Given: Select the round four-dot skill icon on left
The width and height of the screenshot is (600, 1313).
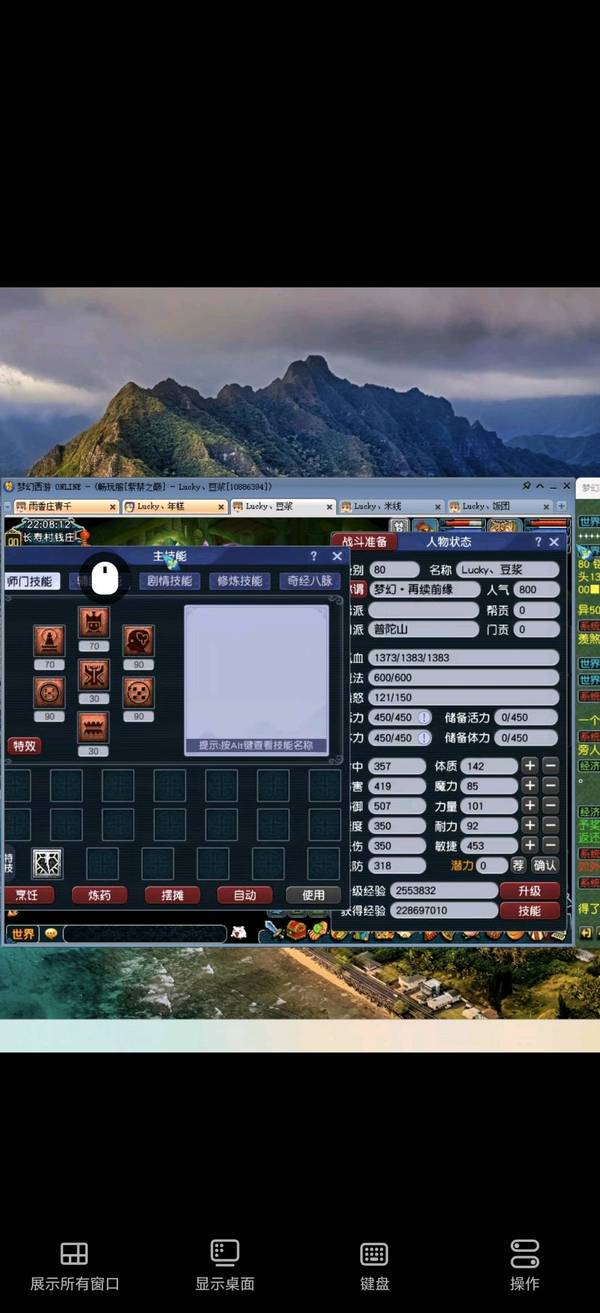Looking at the screenshot, I should tap(49, 692).
